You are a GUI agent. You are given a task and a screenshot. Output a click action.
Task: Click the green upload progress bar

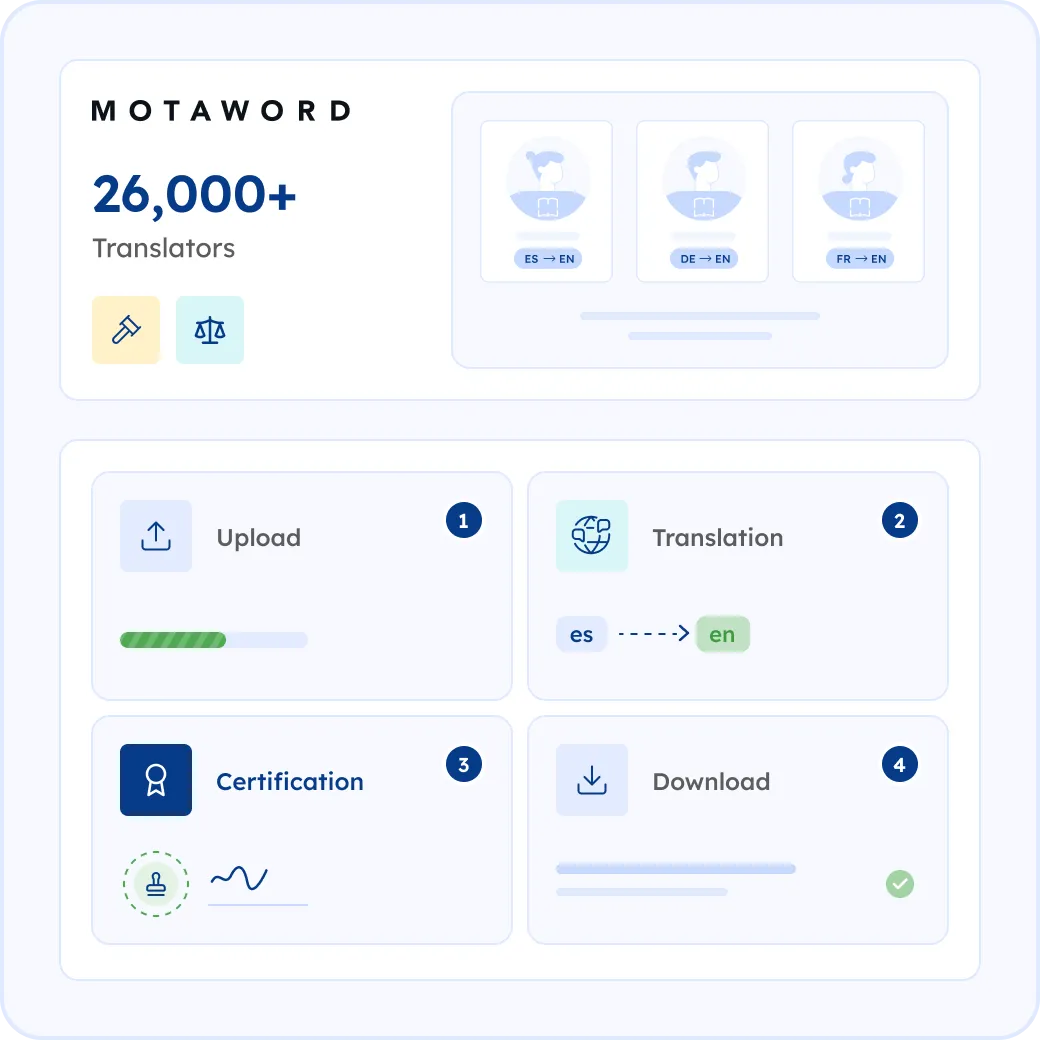[173, 640]
